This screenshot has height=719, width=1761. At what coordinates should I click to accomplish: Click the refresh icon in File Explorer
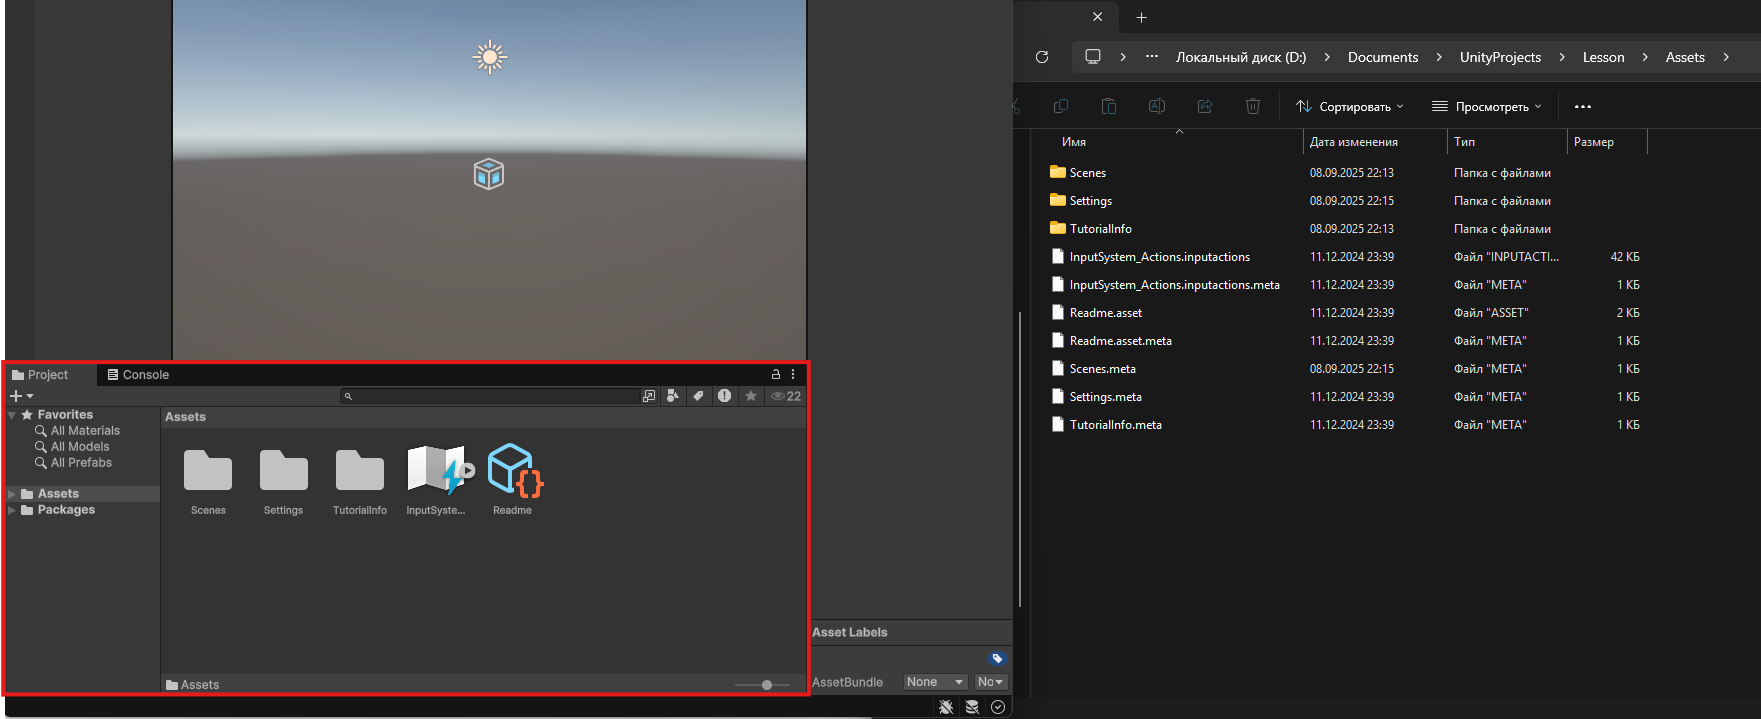click(1042, 57)
